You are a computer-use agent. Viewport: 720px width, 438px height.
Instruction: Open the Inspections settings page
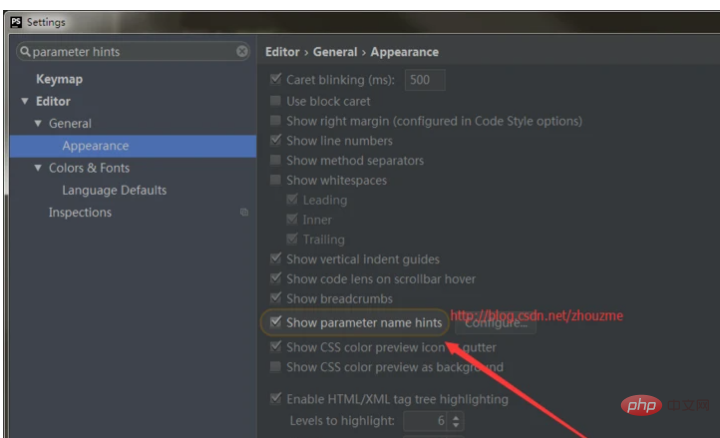80,212
